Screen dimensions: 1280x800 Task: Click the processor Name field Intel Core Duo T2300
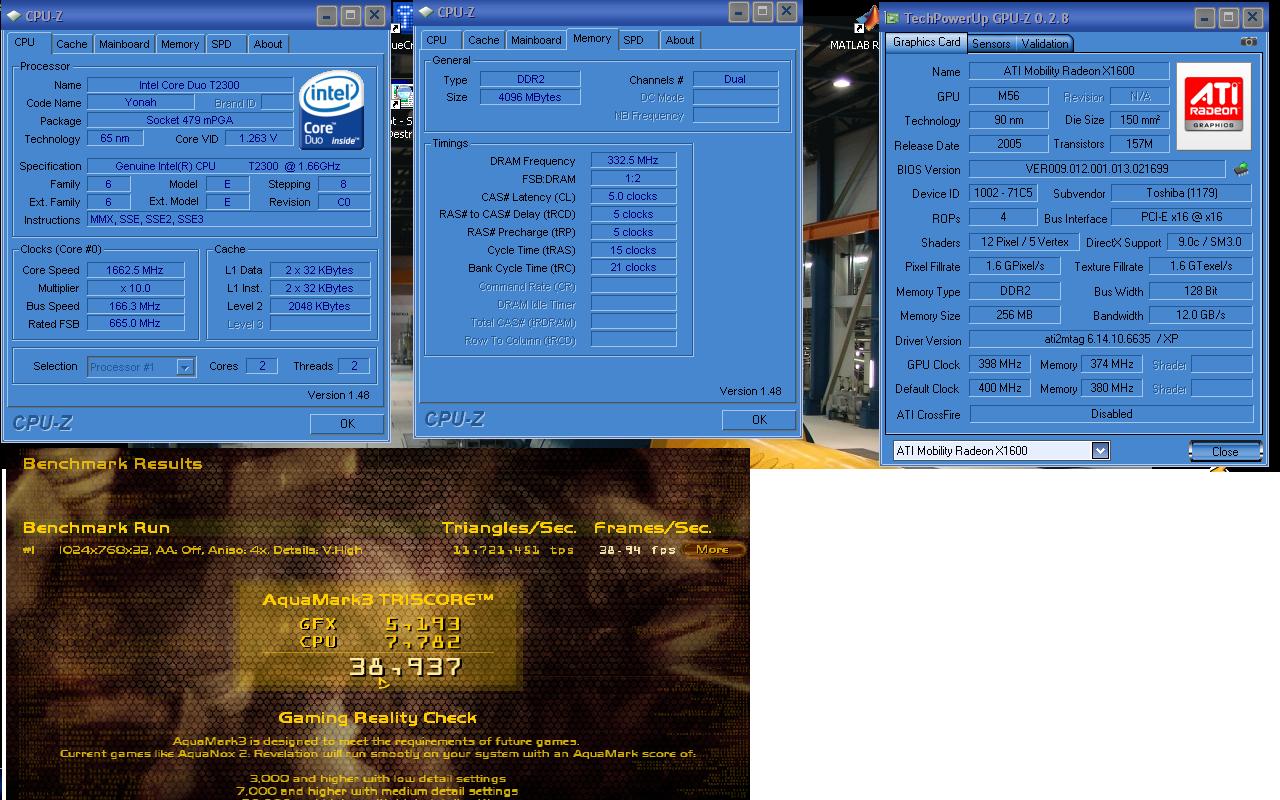click(189, 85)
